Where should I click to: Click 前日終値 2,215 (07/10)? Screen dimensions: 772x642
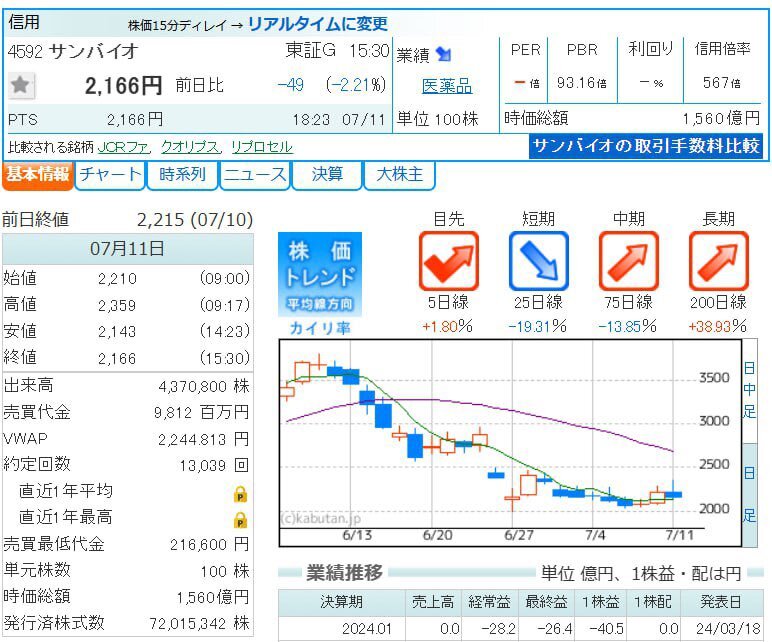pyautogui.click(x=128, y=219)
